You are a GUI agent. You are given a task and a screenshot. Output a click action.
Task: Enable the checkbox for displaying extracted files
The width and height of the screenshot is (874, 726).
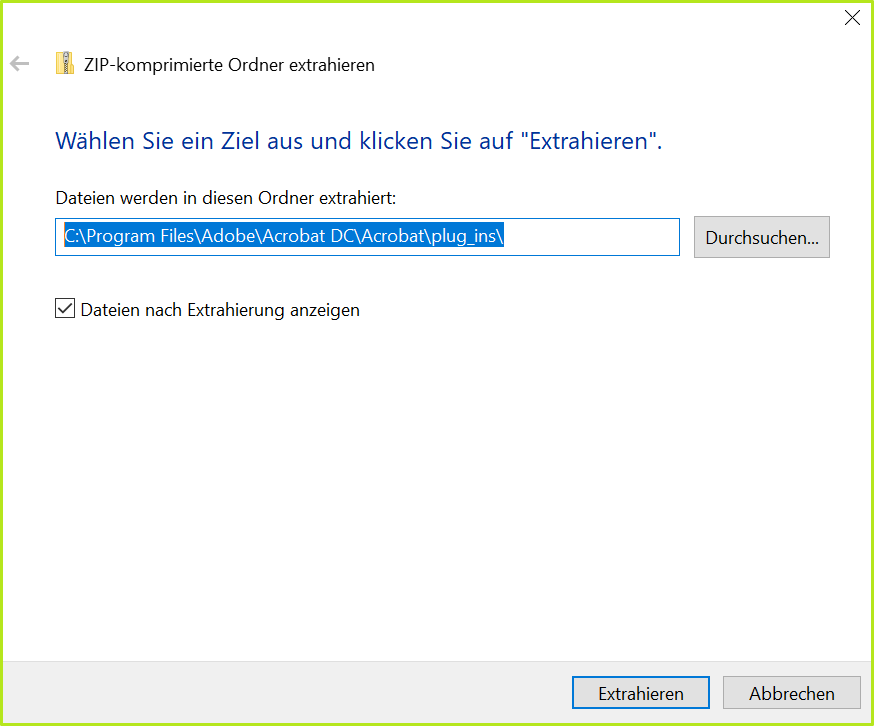(x=65, y=308)
